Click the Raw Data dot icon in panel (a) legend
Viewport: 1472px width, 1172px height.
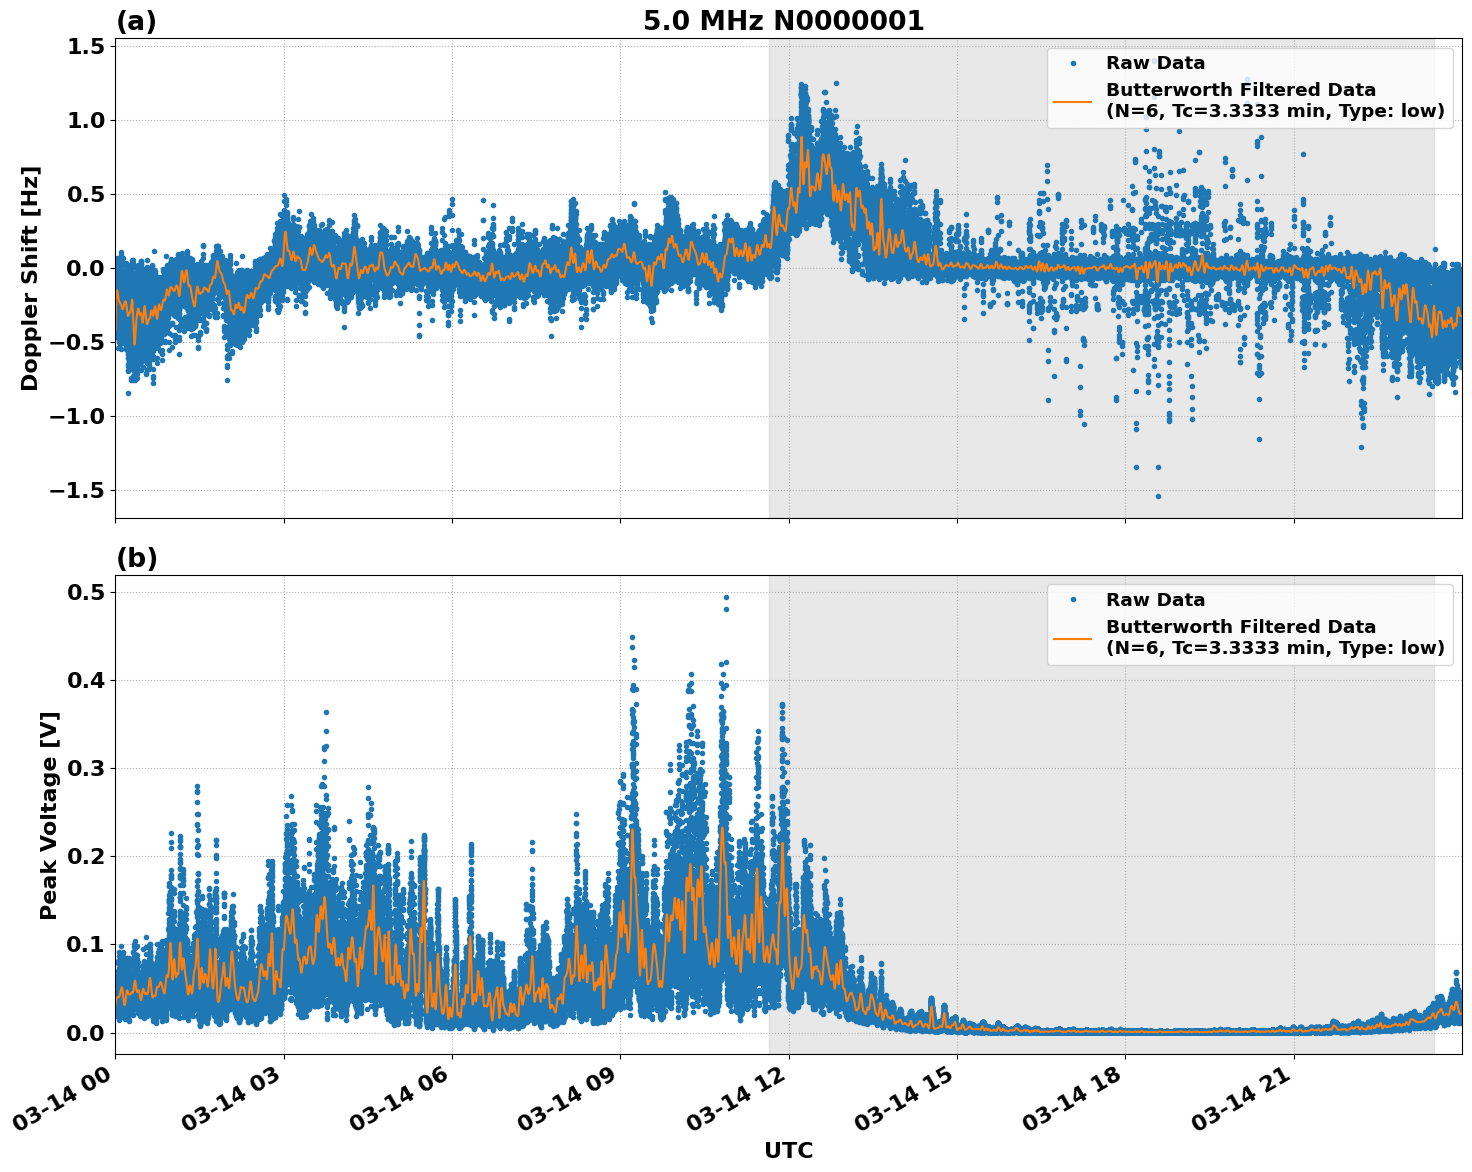pyautogui.click(x=1076, y=61)
